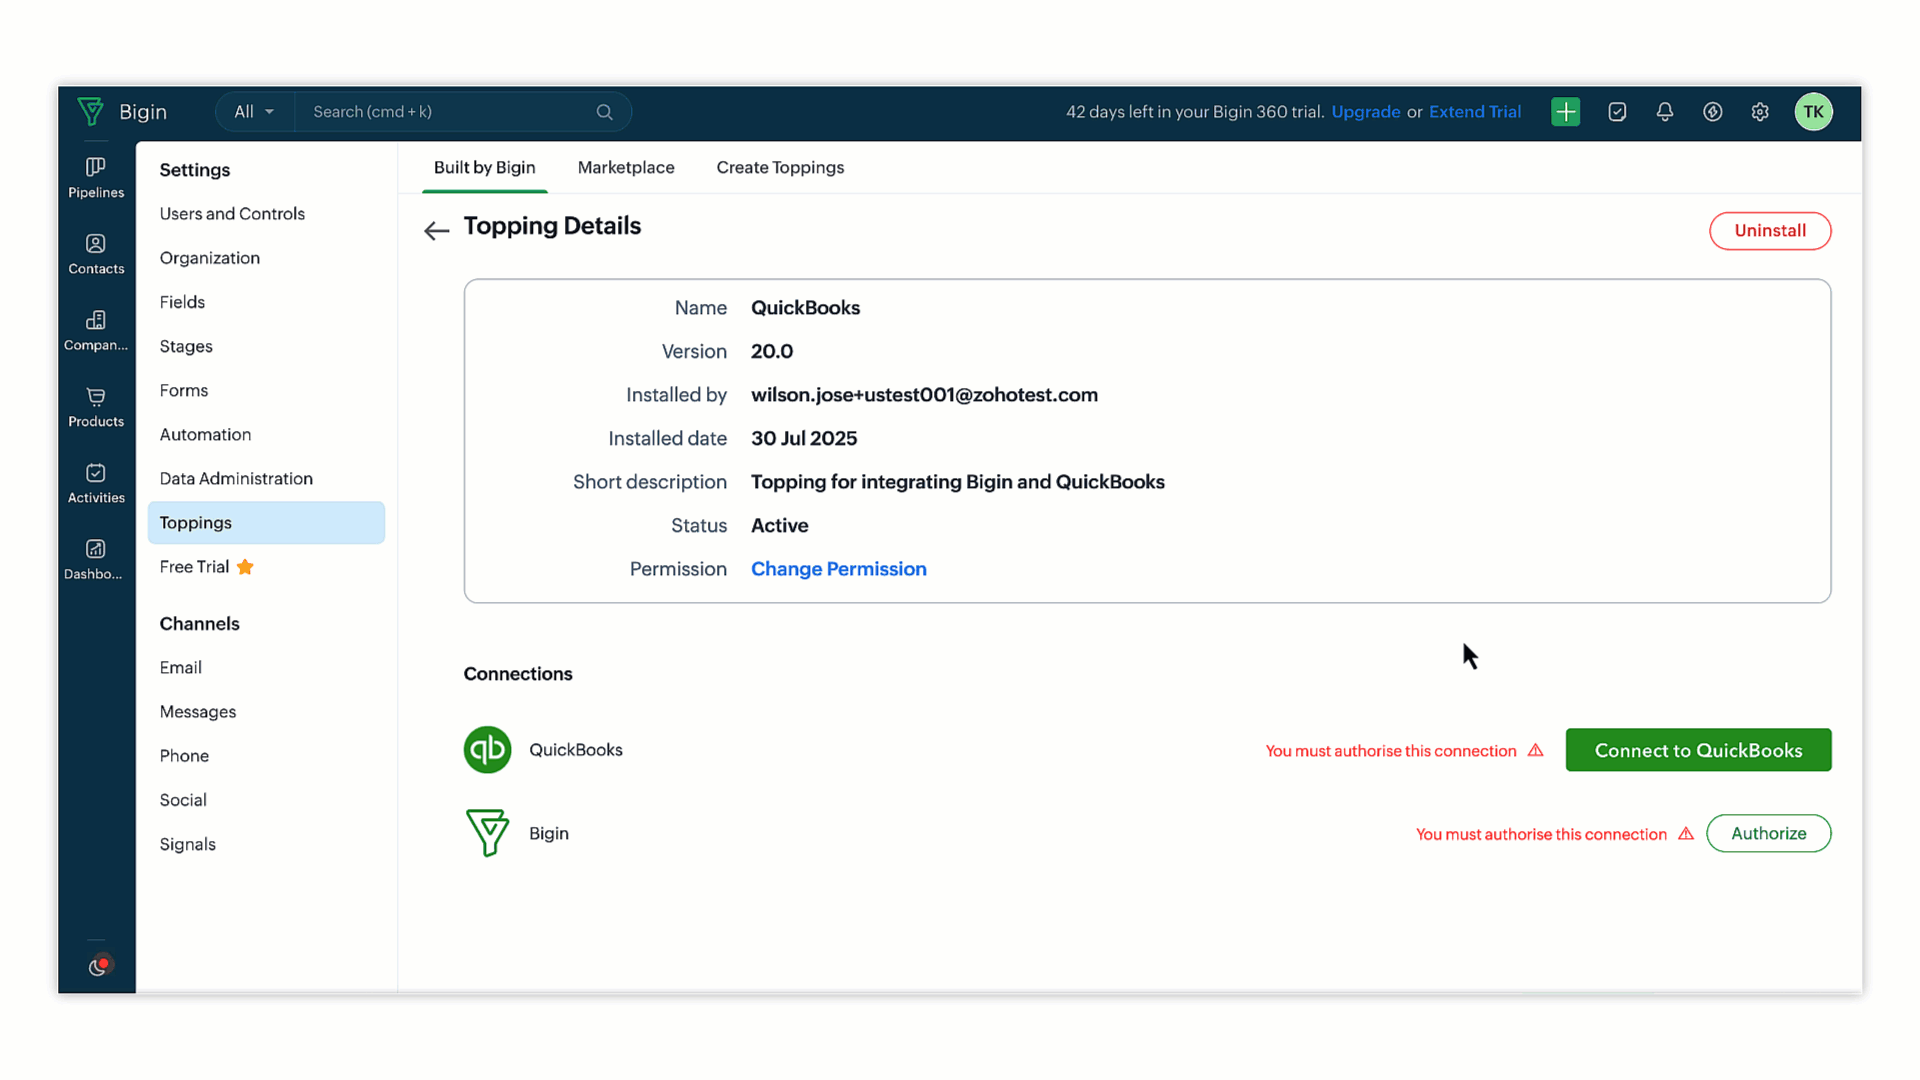Open Social channel settings
This screenshot has width=1920, height=1080.
click(183, 800)
